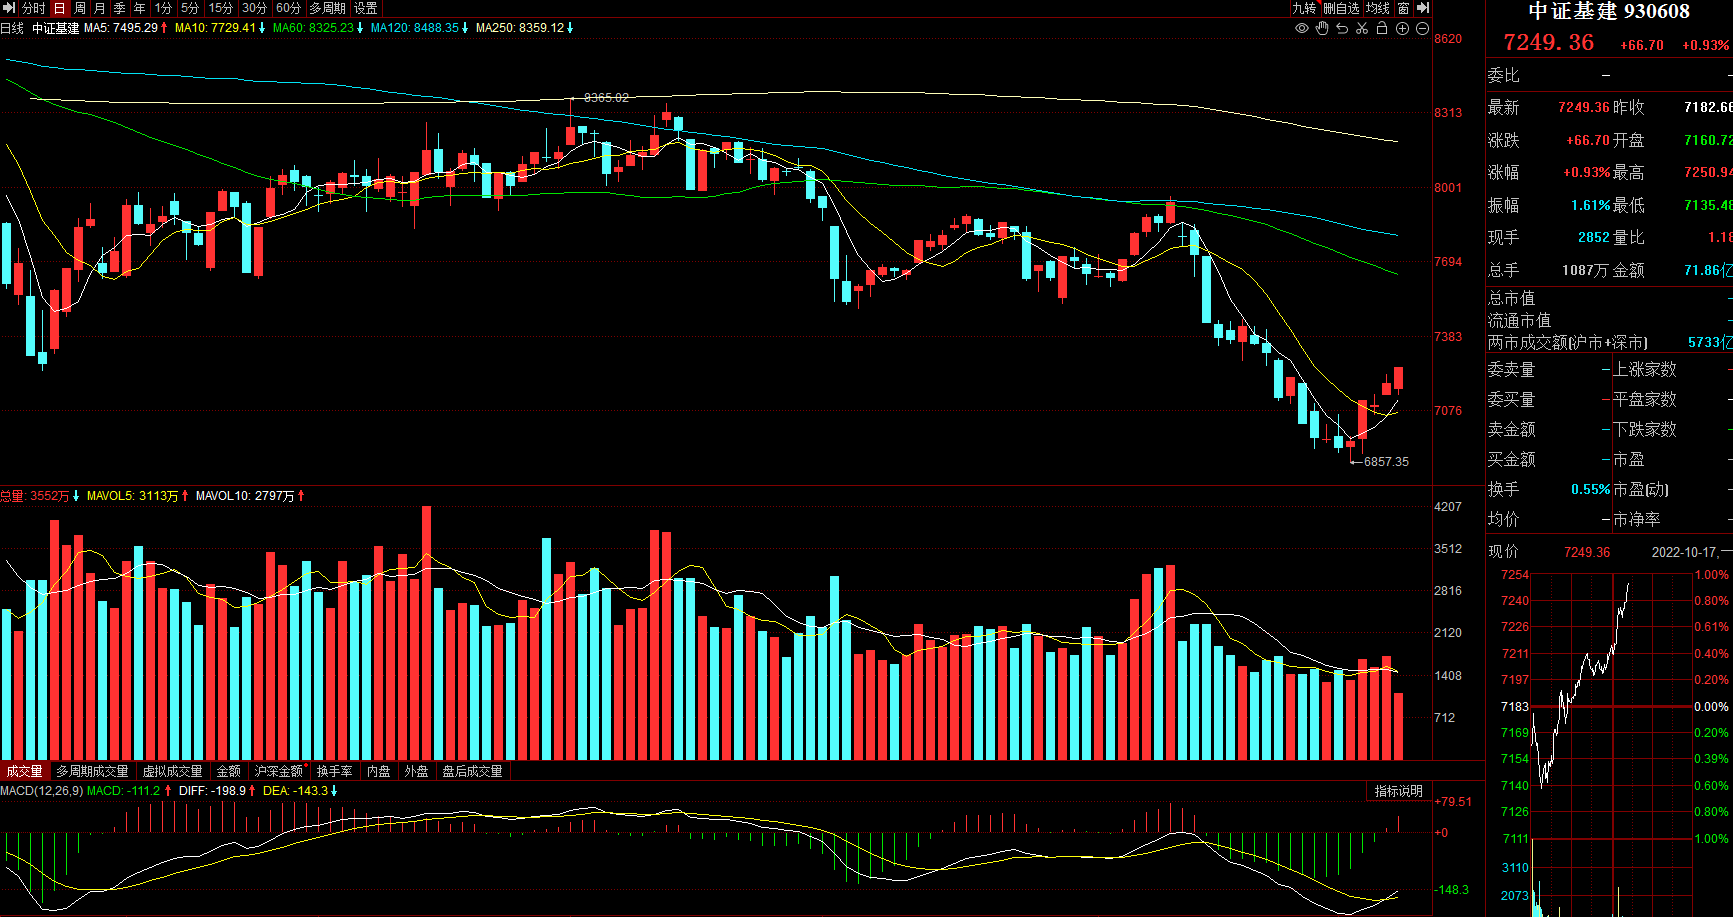Open 多周期 multi-period view
This screenshot has height=917, width=1733.
[327, 8]
